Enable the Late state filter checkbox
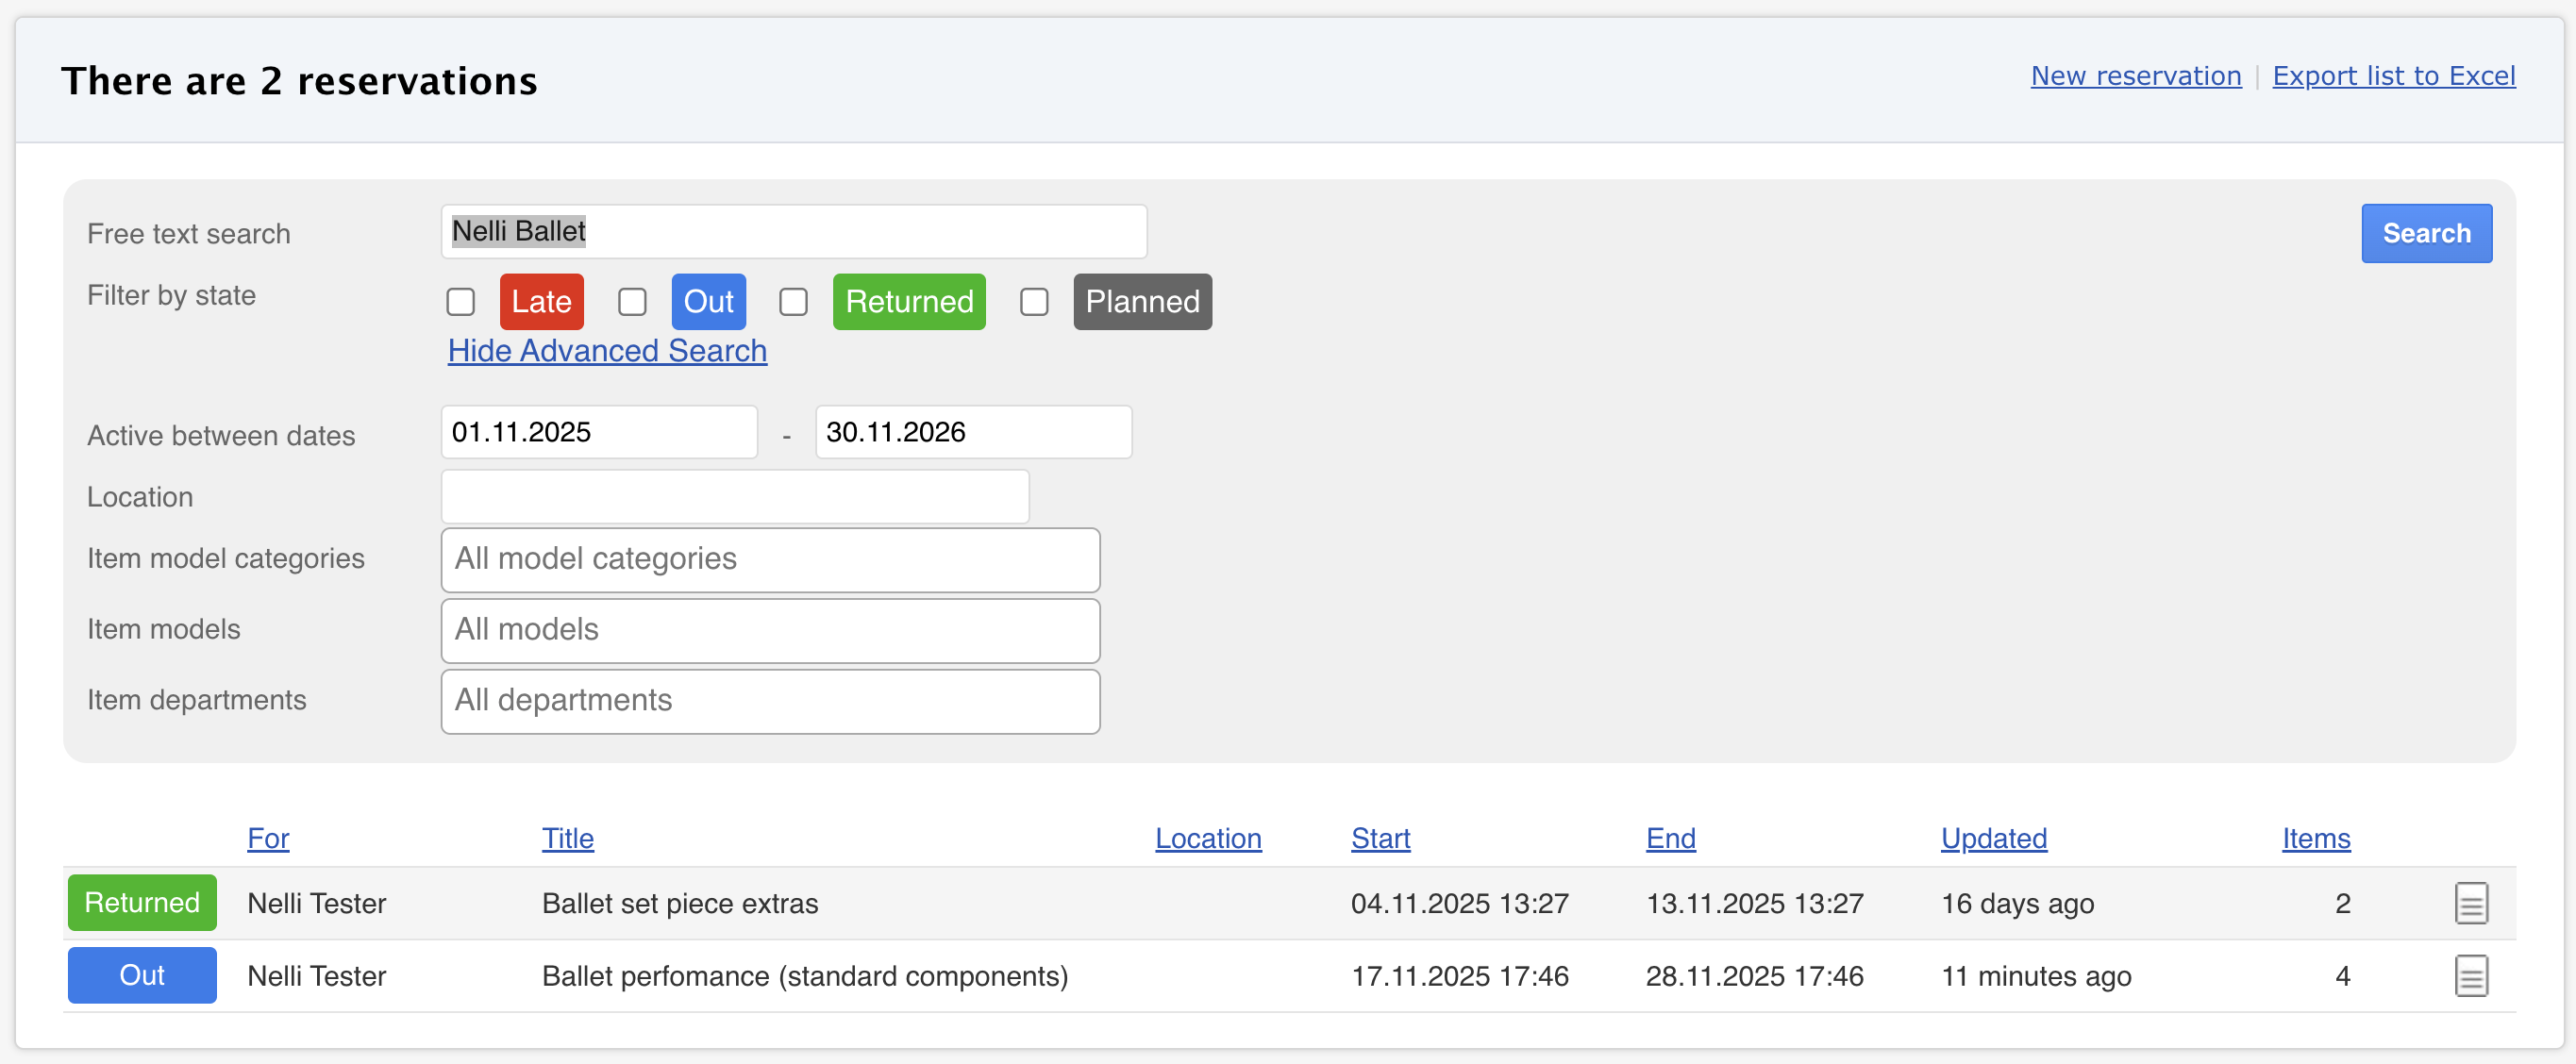This screenshot has width=2576, height=1064. 461,302
